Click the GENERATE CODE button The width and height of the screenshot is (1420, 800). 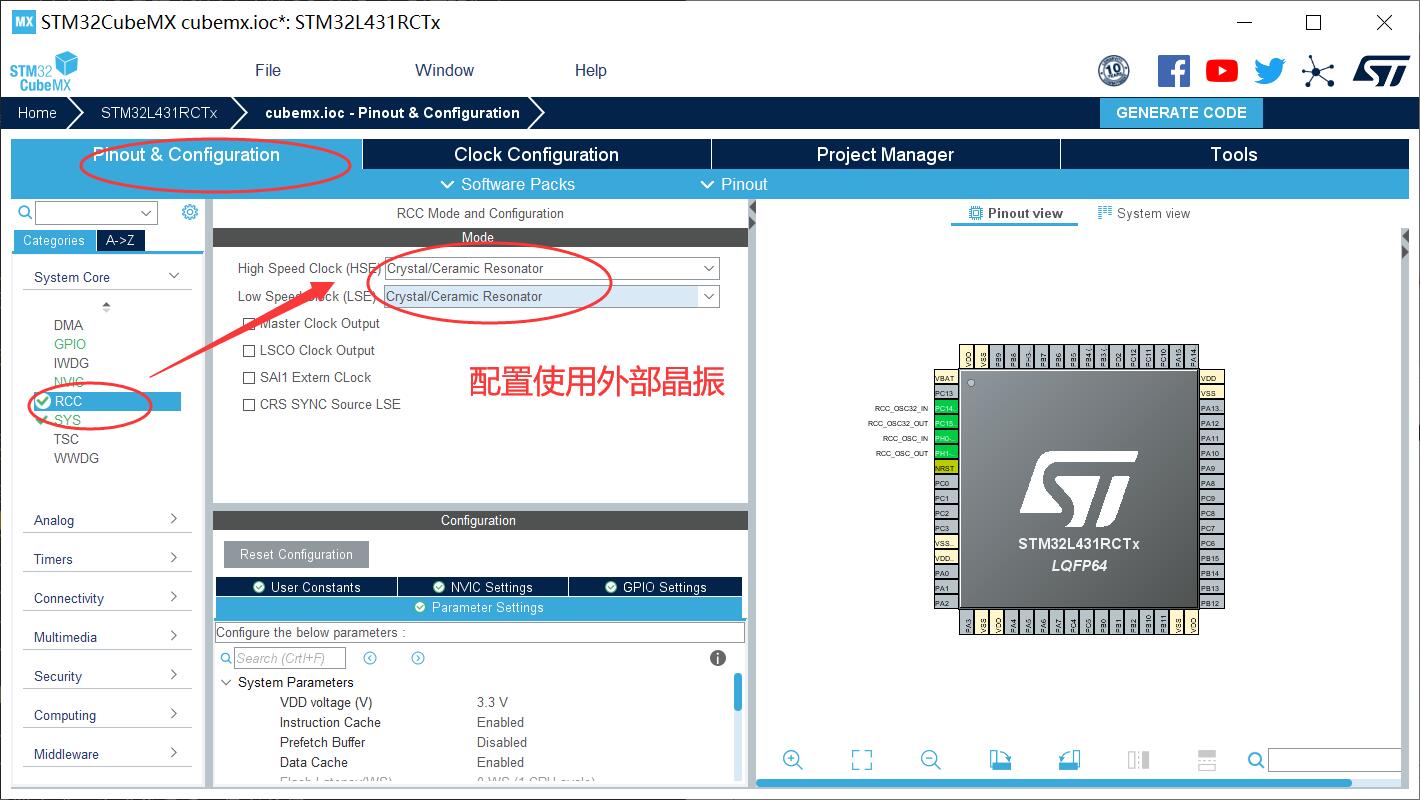coord(1181,113)
